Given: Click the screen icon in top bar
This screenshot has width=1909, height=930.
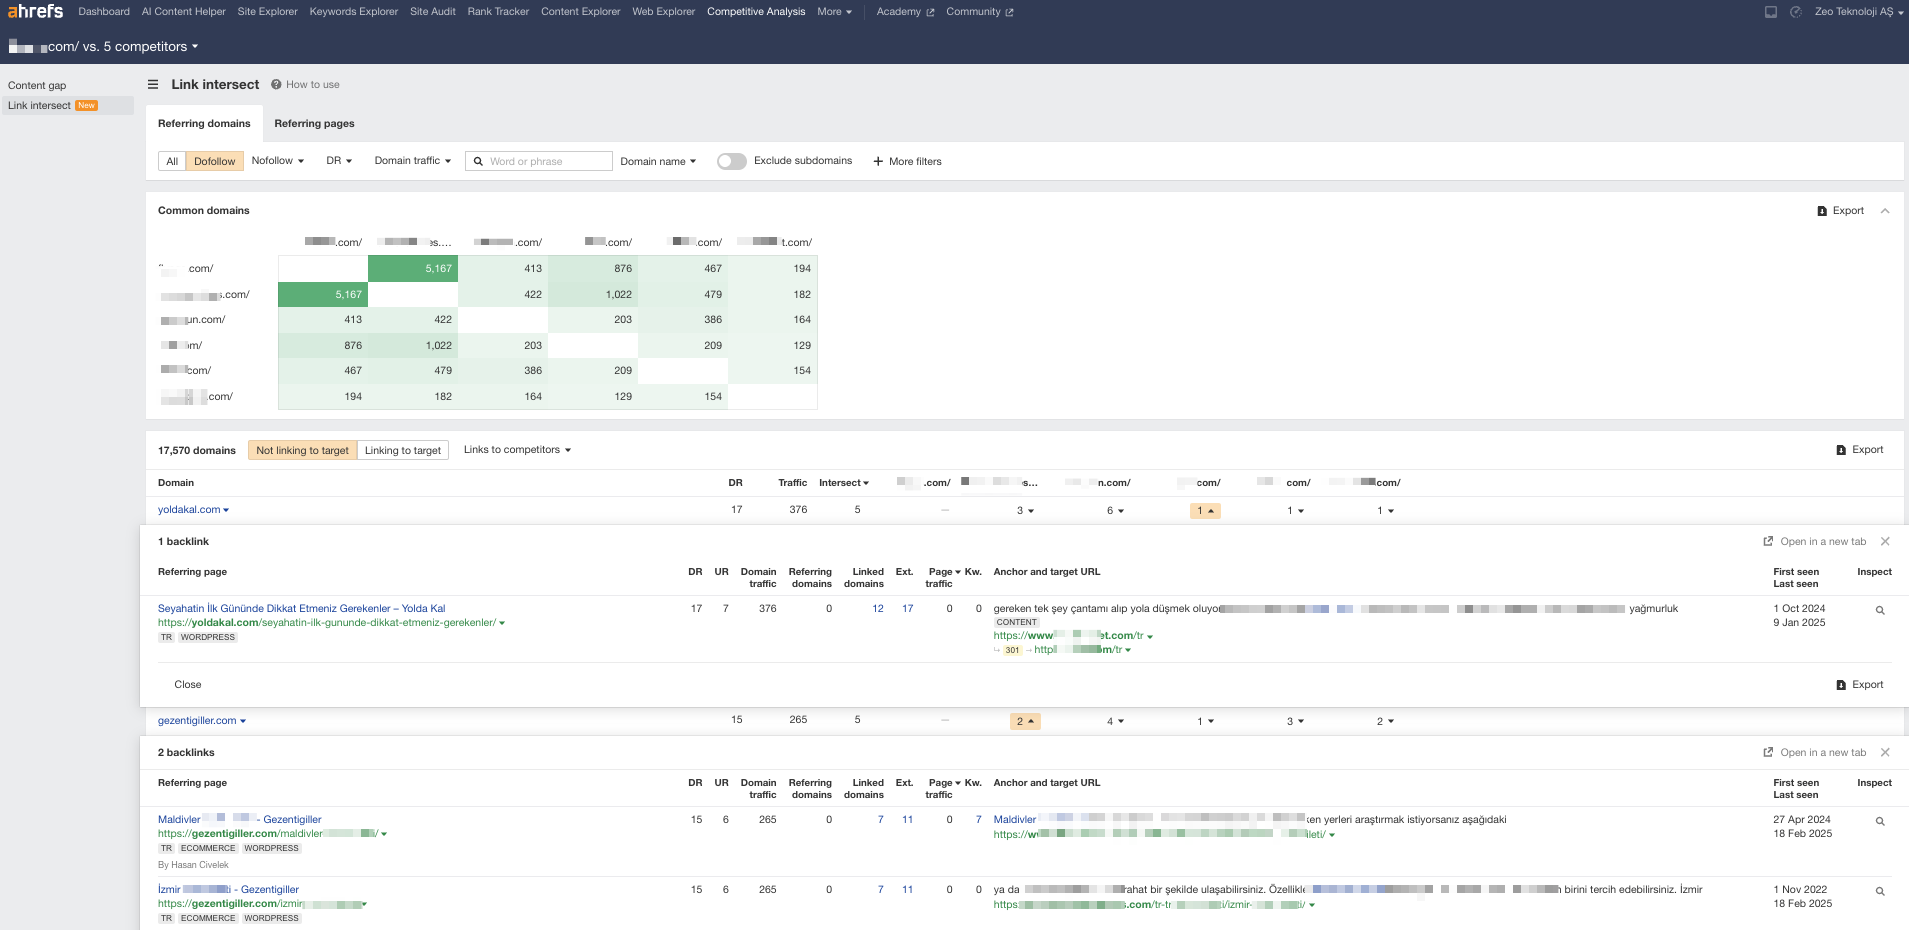Looking at the screenshot, I should pyautogui.click(x=1771, y=12).
